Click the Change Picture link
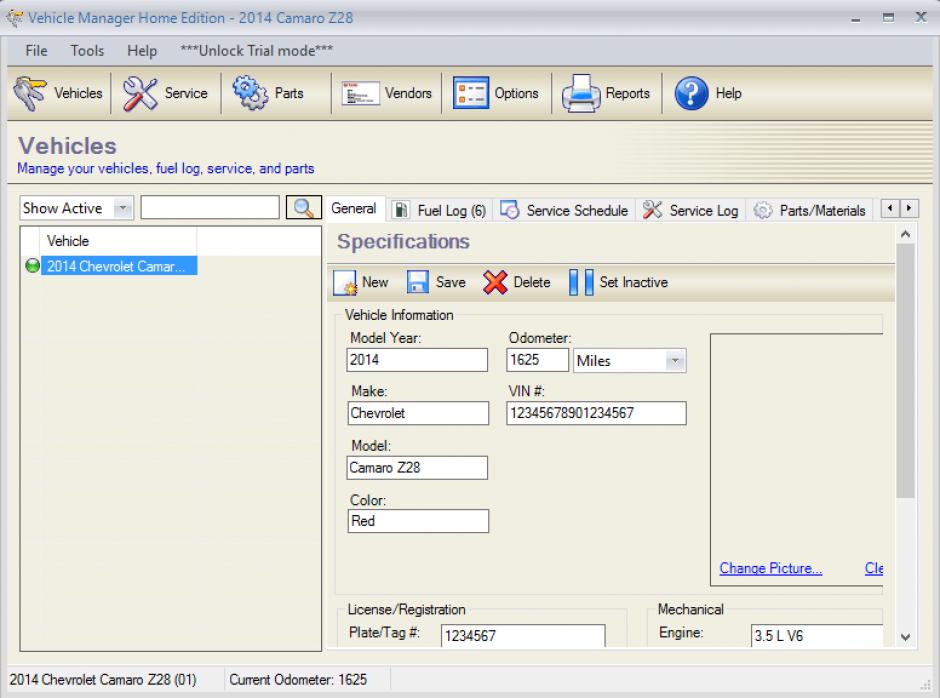This screenshot has height=698, width=940. (770, 568)
